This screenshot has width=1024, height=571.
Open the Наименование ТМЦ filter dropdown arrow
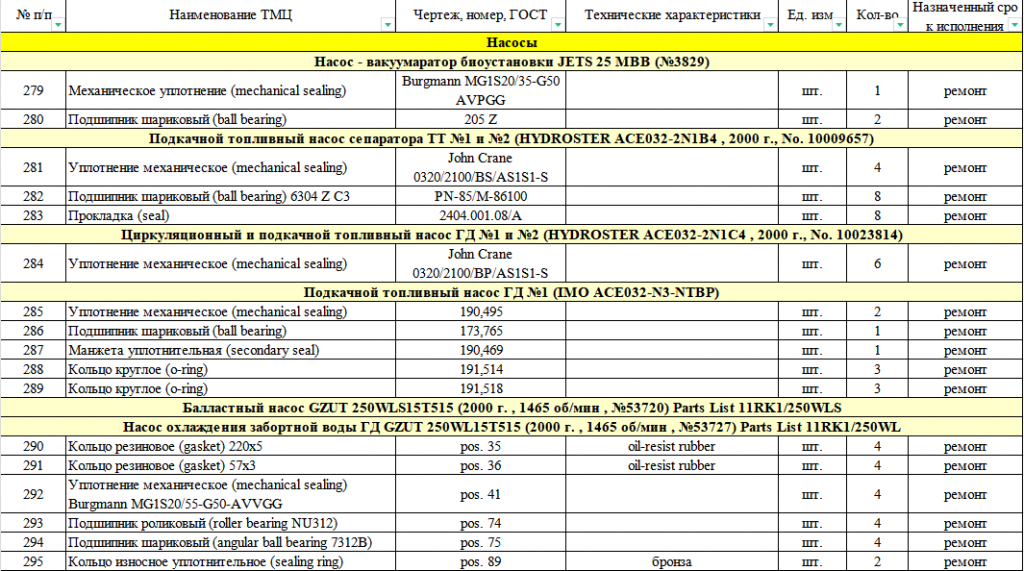tap(387, 25)
